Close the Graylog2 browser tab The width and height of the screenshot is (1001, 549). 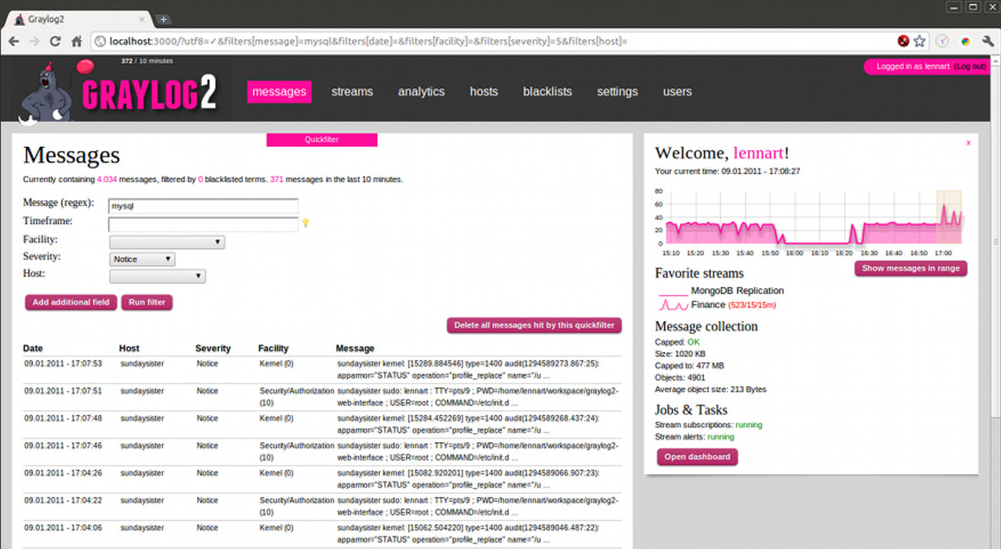pyautogui.click(x=142, y=20)
